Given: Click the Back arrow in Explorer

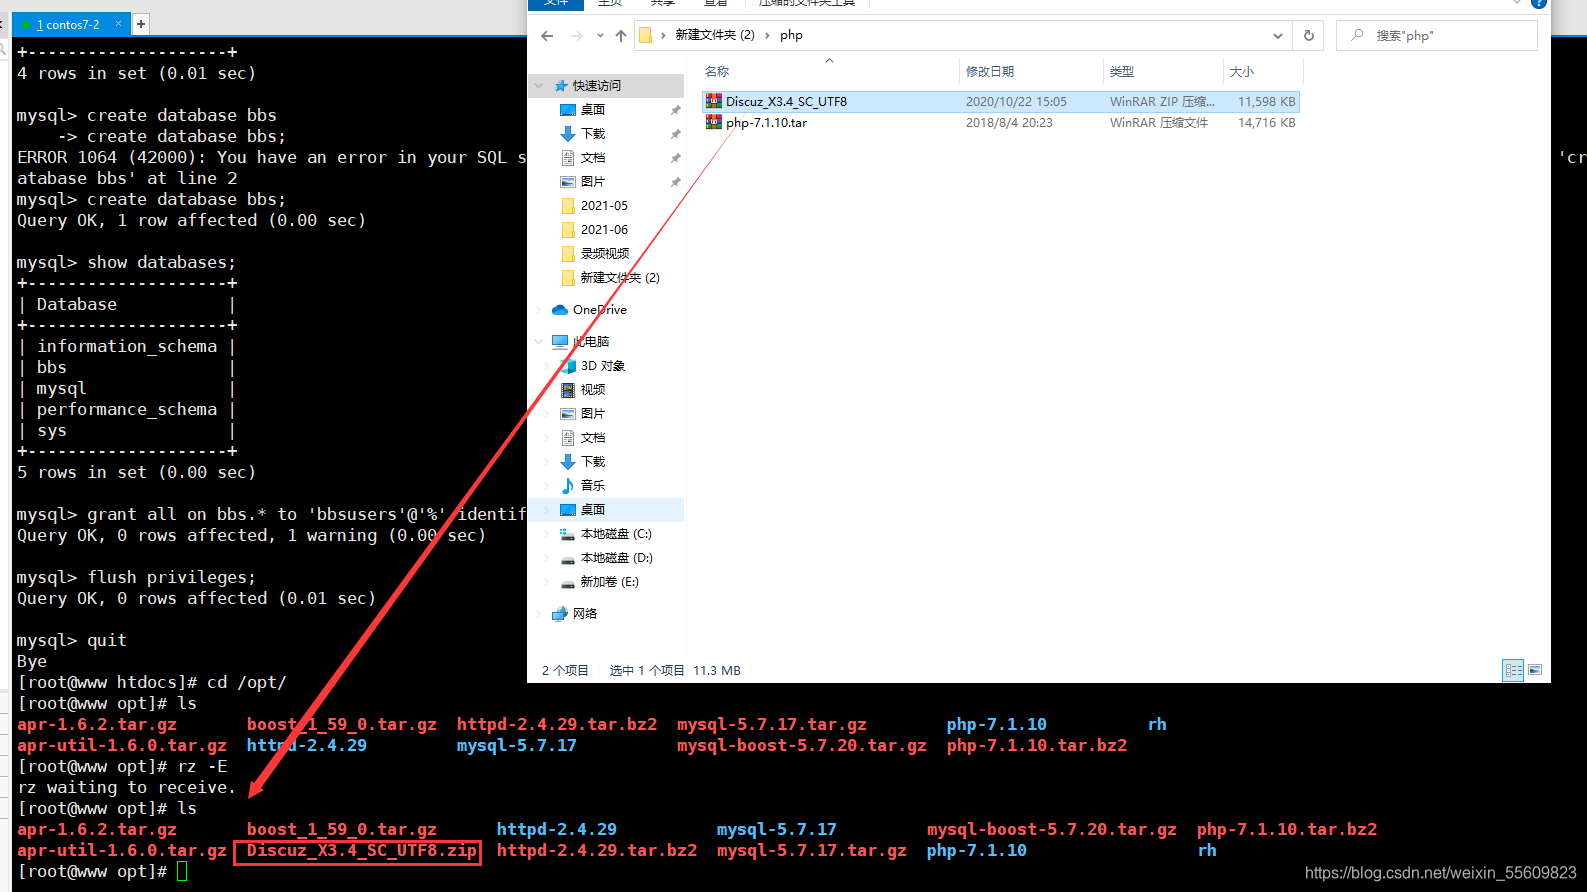Looking at the screenshot, I should coord(547,36).
